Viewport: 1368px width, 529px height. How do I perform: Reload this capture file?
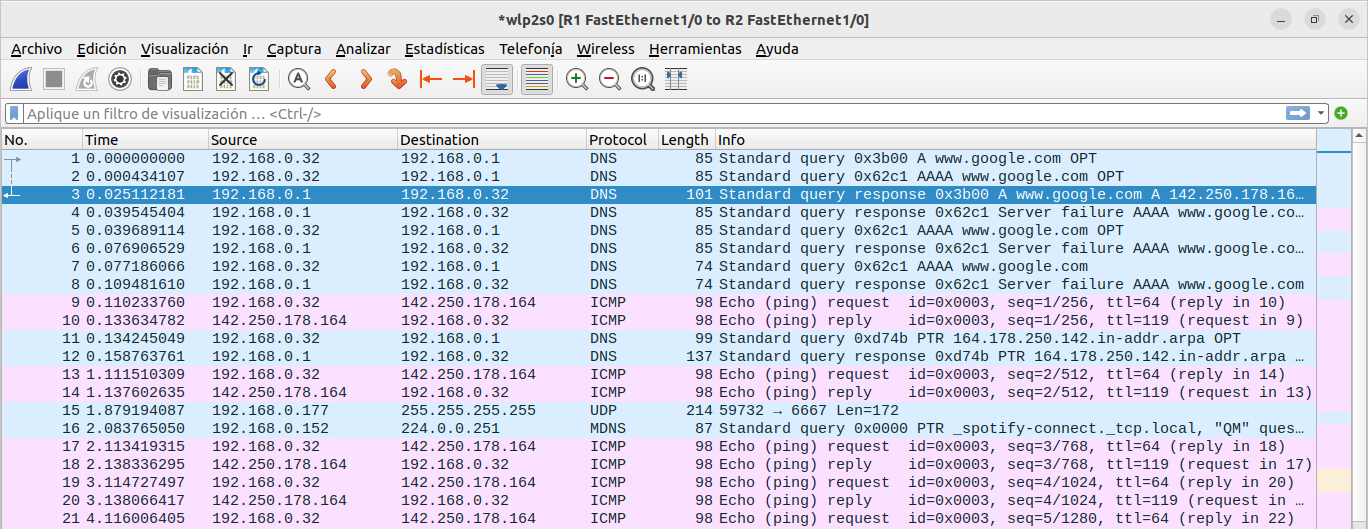tap(259, 79)
